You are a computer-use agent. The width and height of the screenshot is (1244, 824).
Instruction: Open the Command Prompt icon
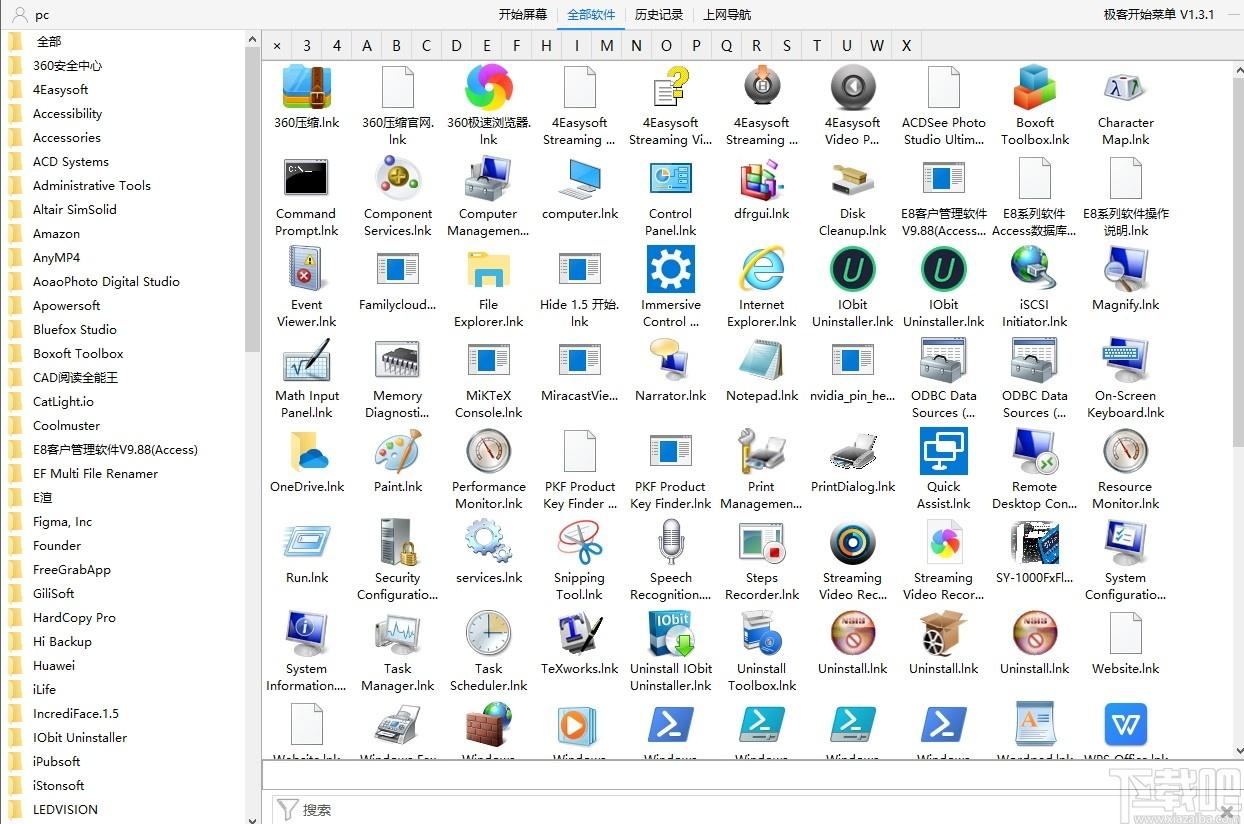point(306,178)
